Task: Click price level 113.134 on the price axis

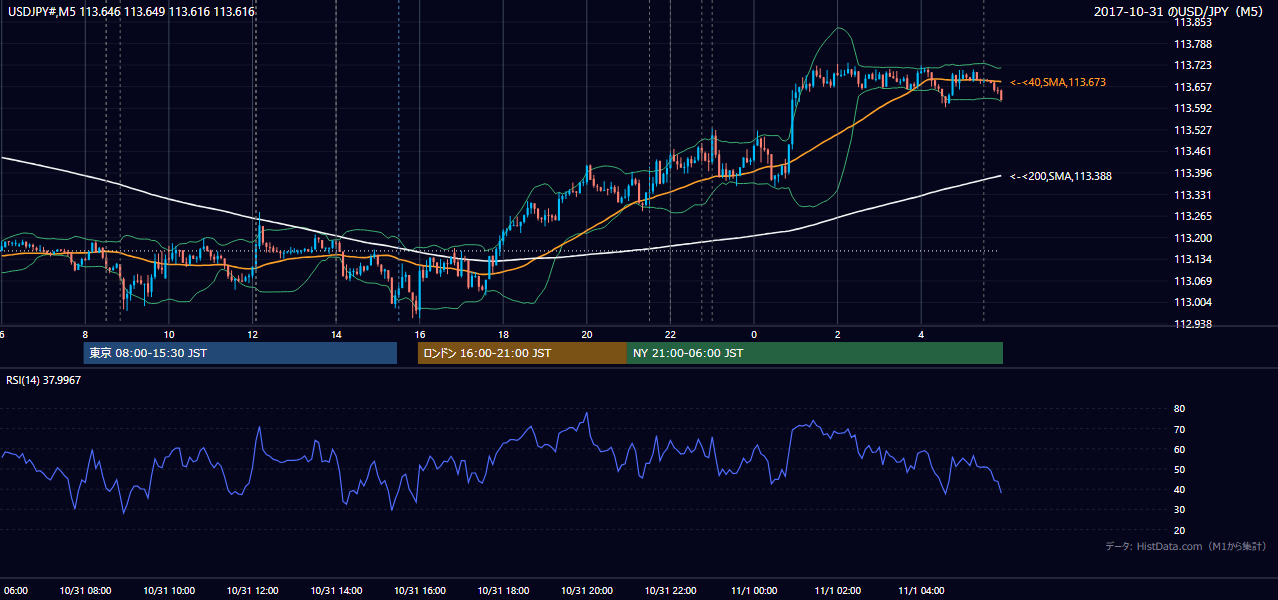Action: (x=1194, y=260)
